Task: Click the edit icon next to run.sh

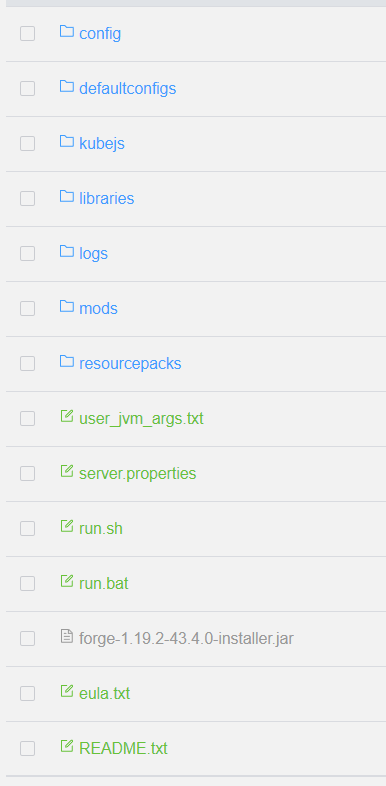Action: pyautogui.click(x=67, y=526)
